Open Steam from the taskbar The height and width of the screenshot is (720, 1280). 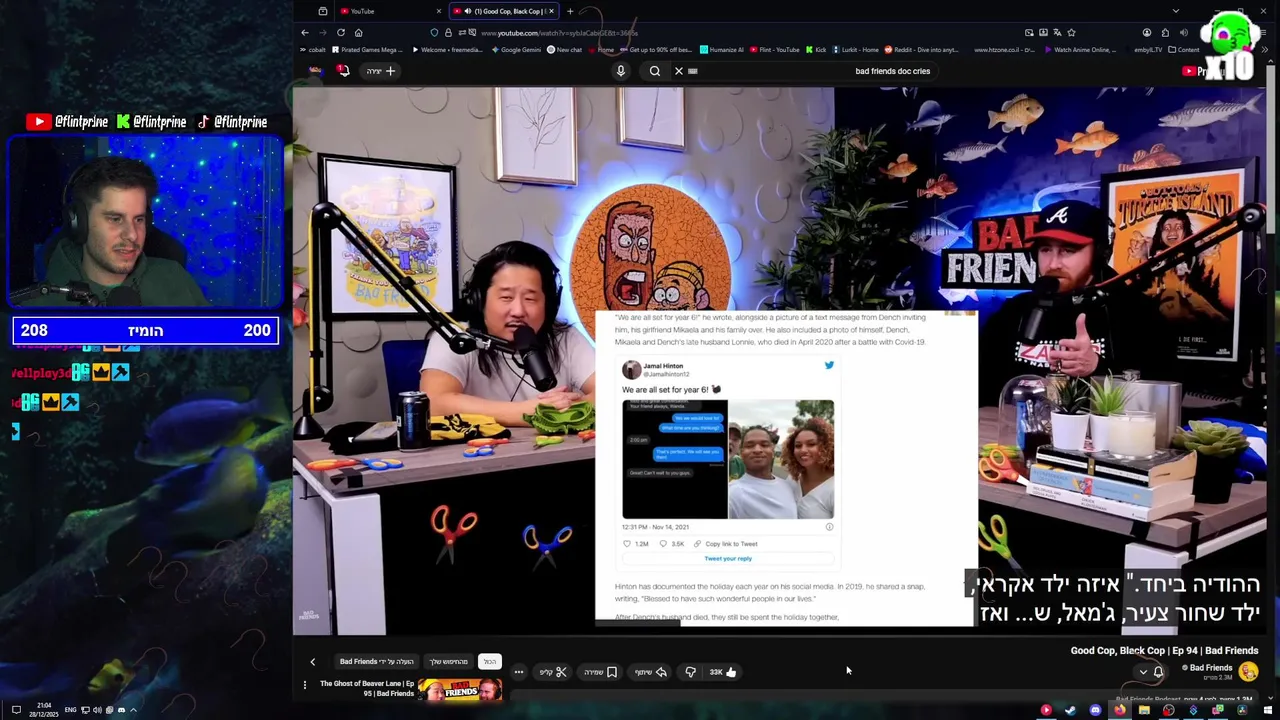click(1070, 710)
